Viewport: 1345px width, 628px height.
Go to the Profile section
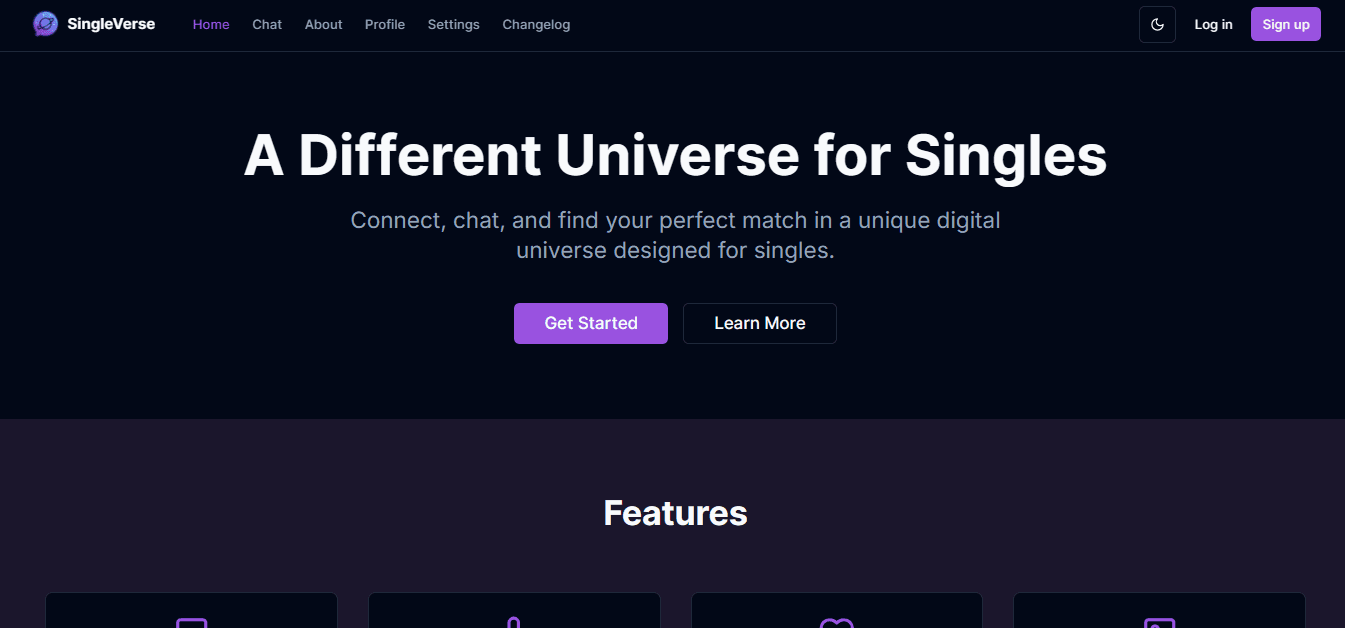pyautogui.click(x=385, y=24)
